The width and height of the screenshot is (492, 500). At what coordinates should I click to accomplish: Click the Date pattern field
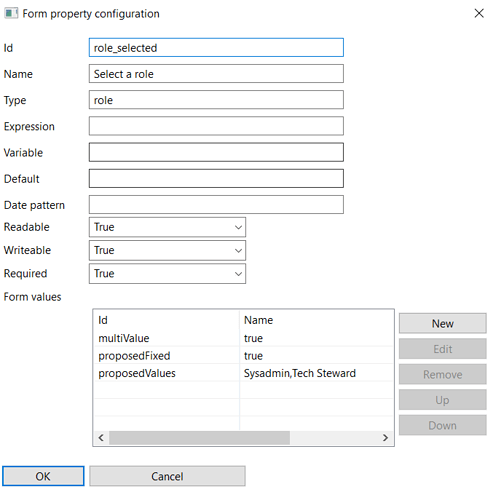(x=216, y=205)
